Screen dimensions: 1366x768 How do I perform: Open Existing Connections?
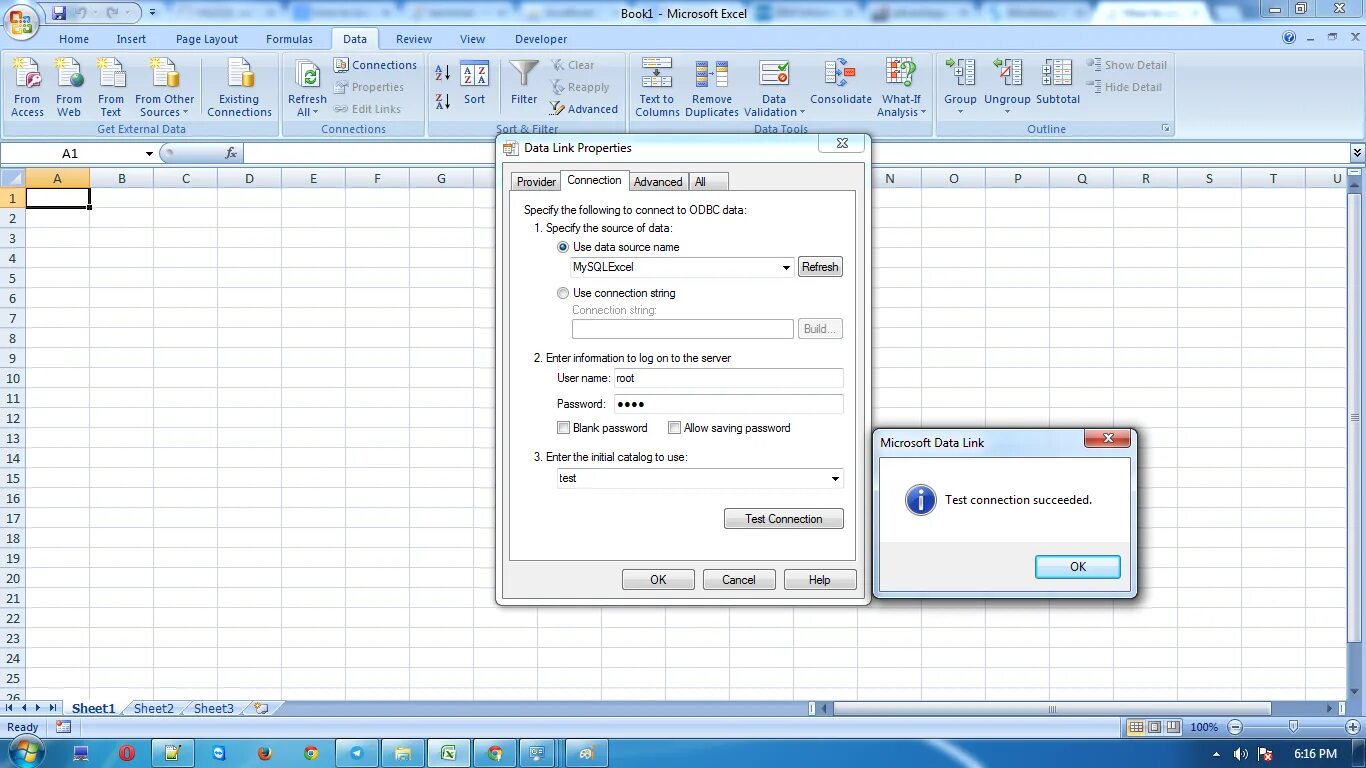coord(239,88)
